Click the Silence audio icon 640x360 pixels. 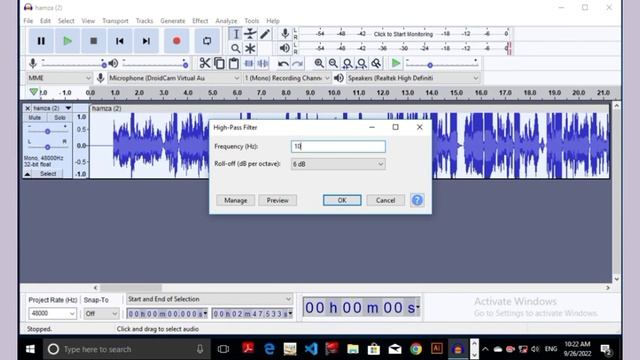click(x=263, y=63)
